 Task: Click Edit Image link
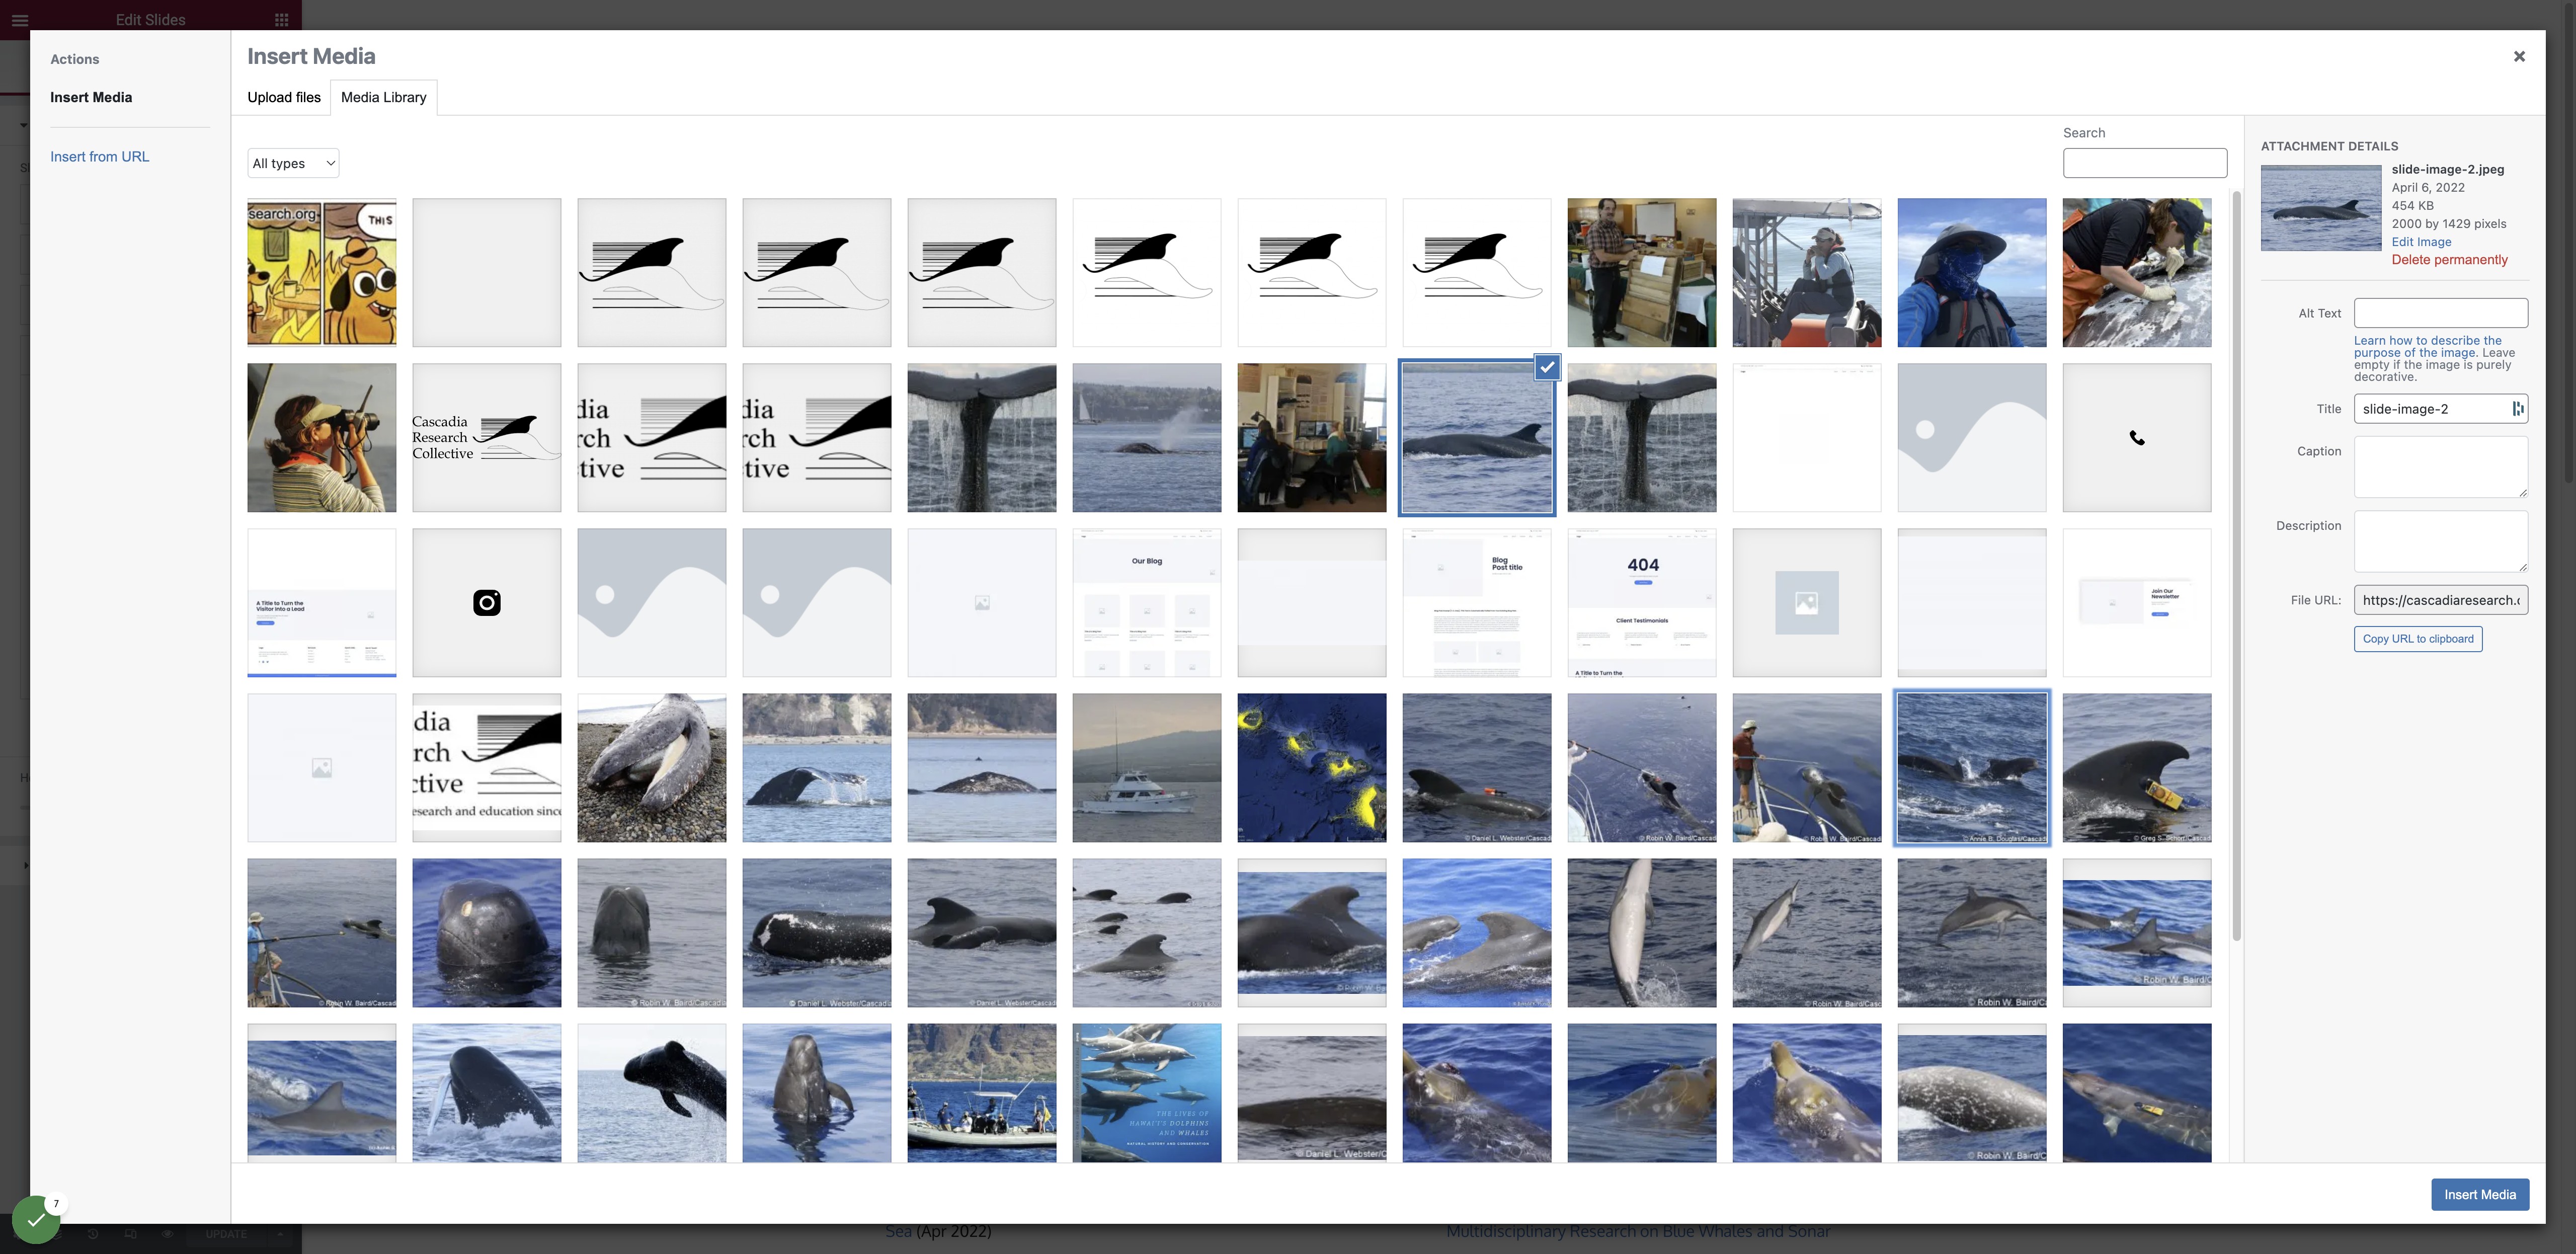tap(2421, 242)
